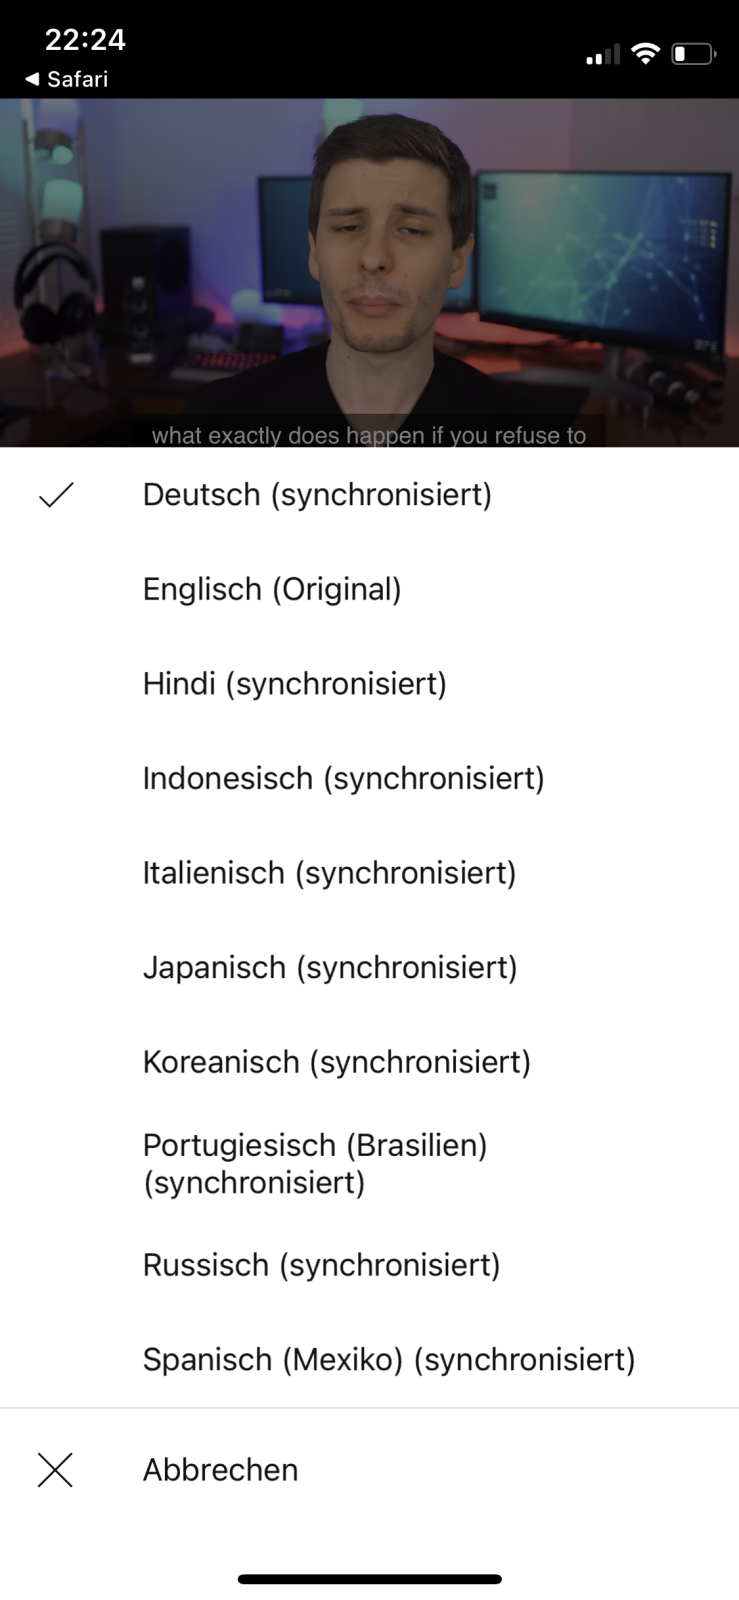Tap the clock showing 22:24
The image size is (739, 1600).
click(x=85, y=40)
